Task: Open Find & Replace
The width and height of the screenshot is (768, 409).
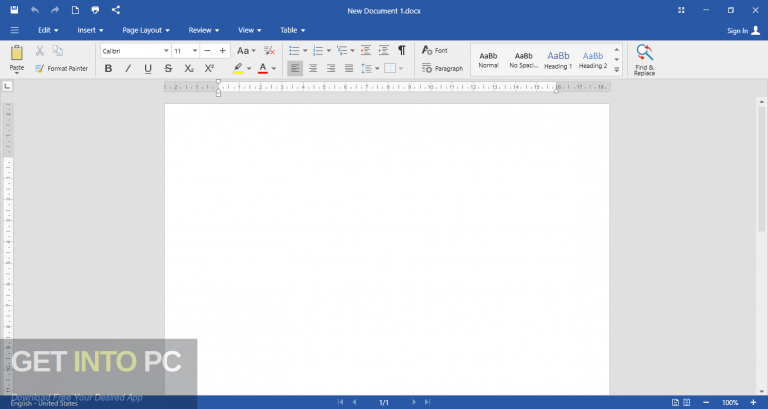Action: pos(644,60)
